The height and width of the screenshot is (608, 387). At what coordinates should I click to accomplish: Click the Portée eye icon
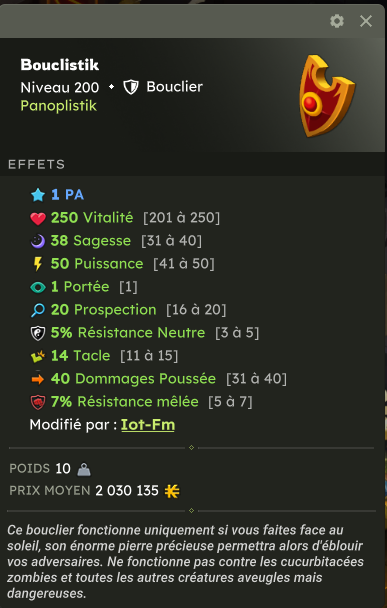(38, 287)
